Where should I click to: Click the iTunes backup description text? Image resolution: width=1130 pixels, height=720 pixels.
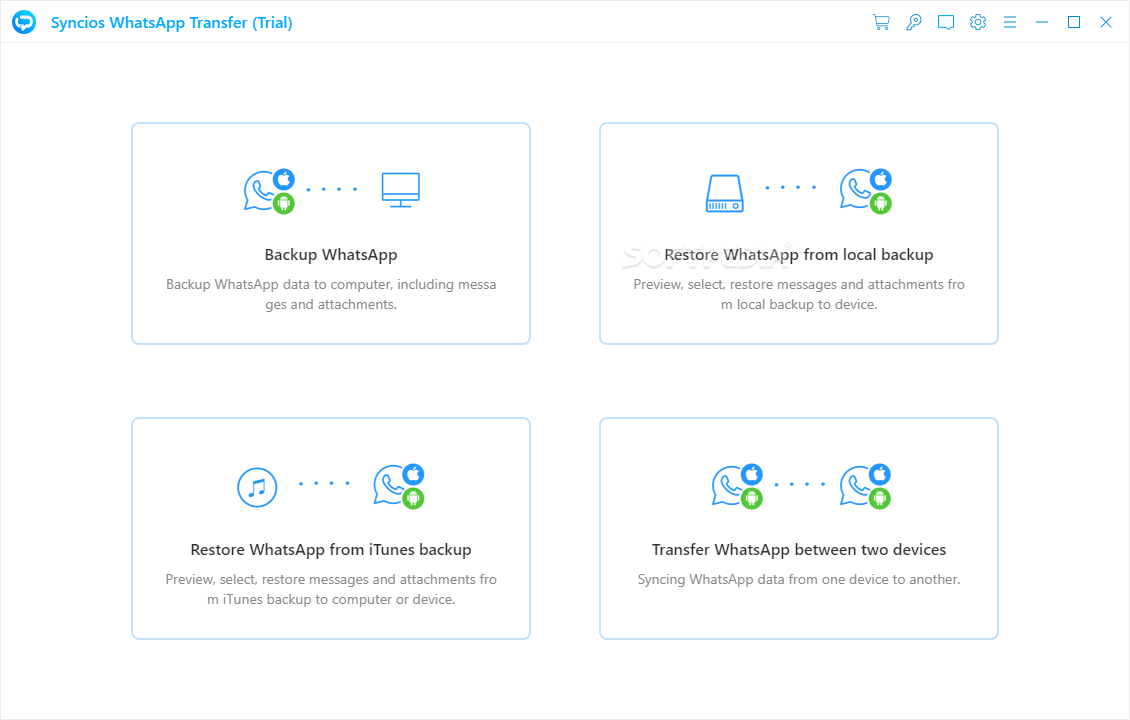331,589
